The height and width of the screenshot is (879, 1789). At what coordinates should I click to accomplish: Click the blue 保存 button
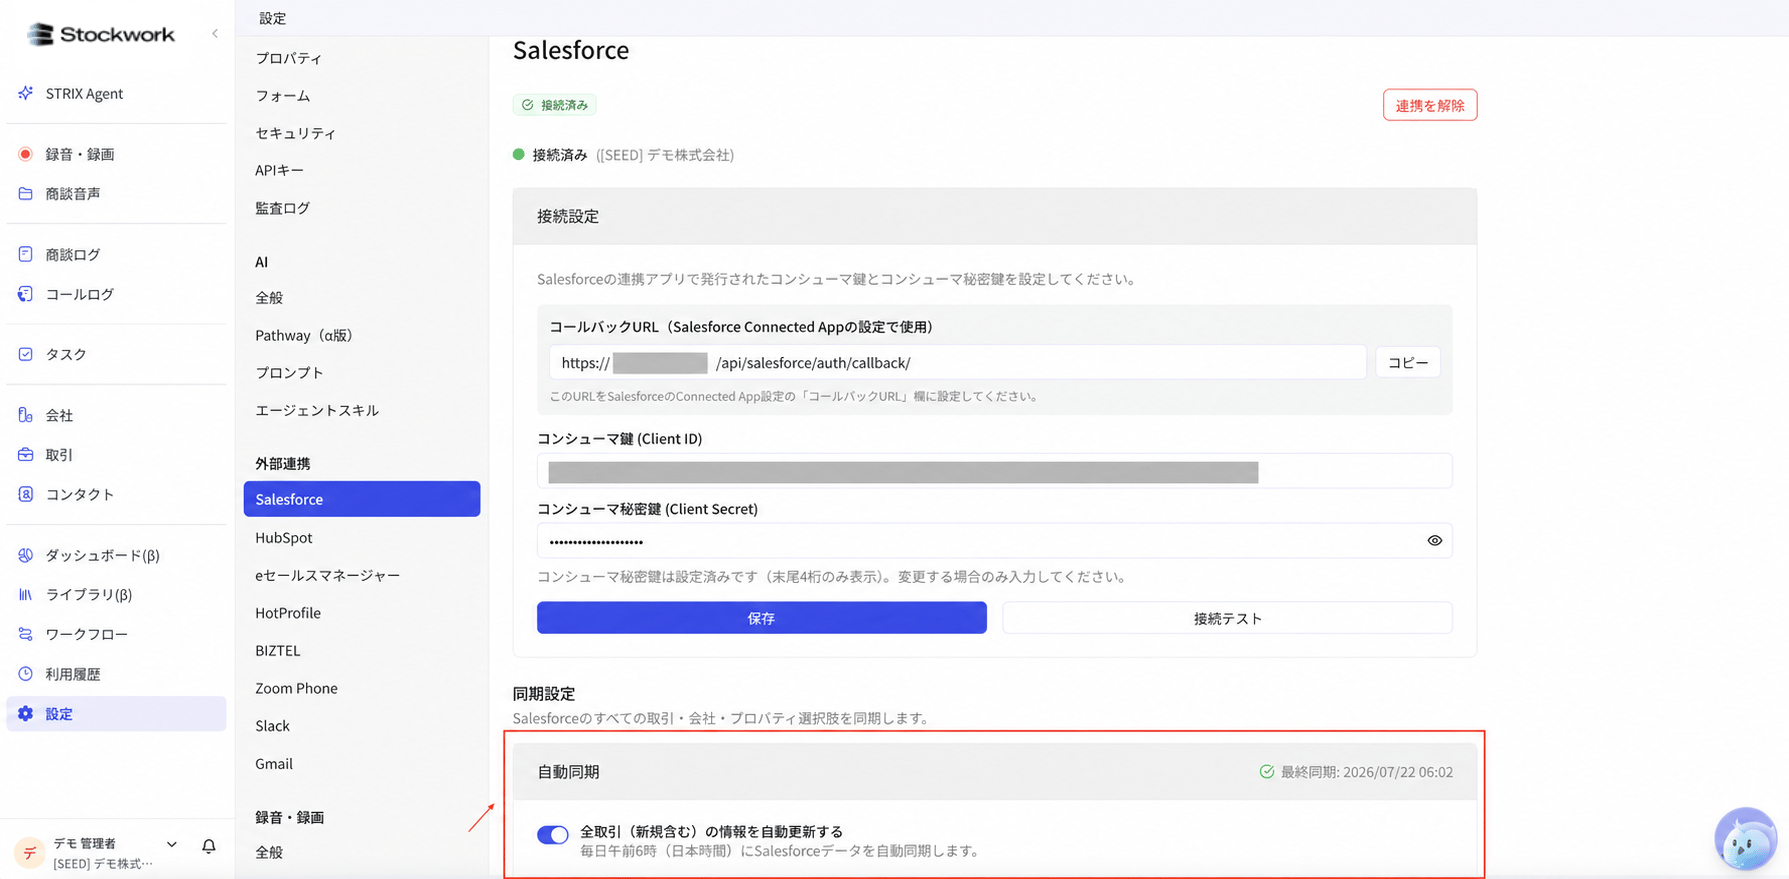click(x=762, y=618)
